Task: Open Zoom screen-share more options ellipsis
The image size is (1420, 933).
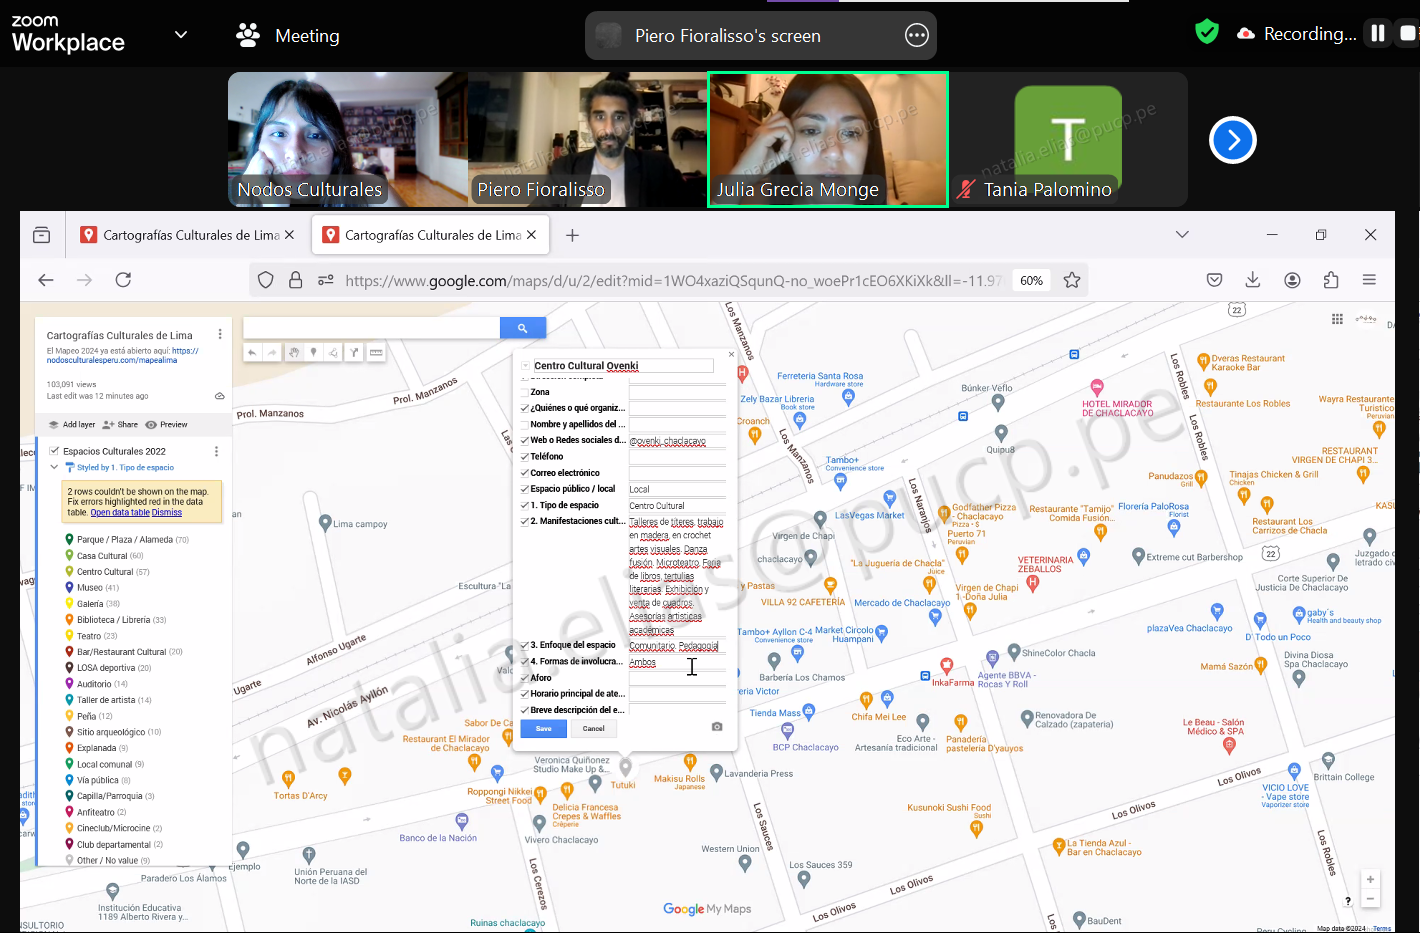Action: (x=916, y=36)
